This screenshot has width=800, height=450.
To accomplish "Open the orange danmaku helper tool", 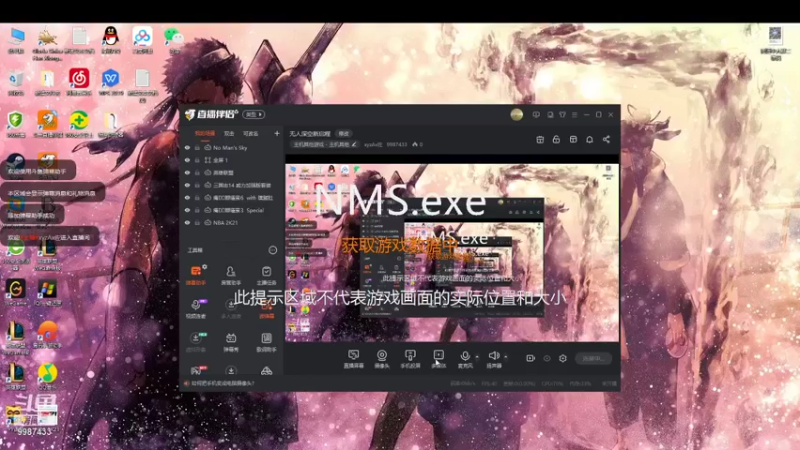I will 195,275.
